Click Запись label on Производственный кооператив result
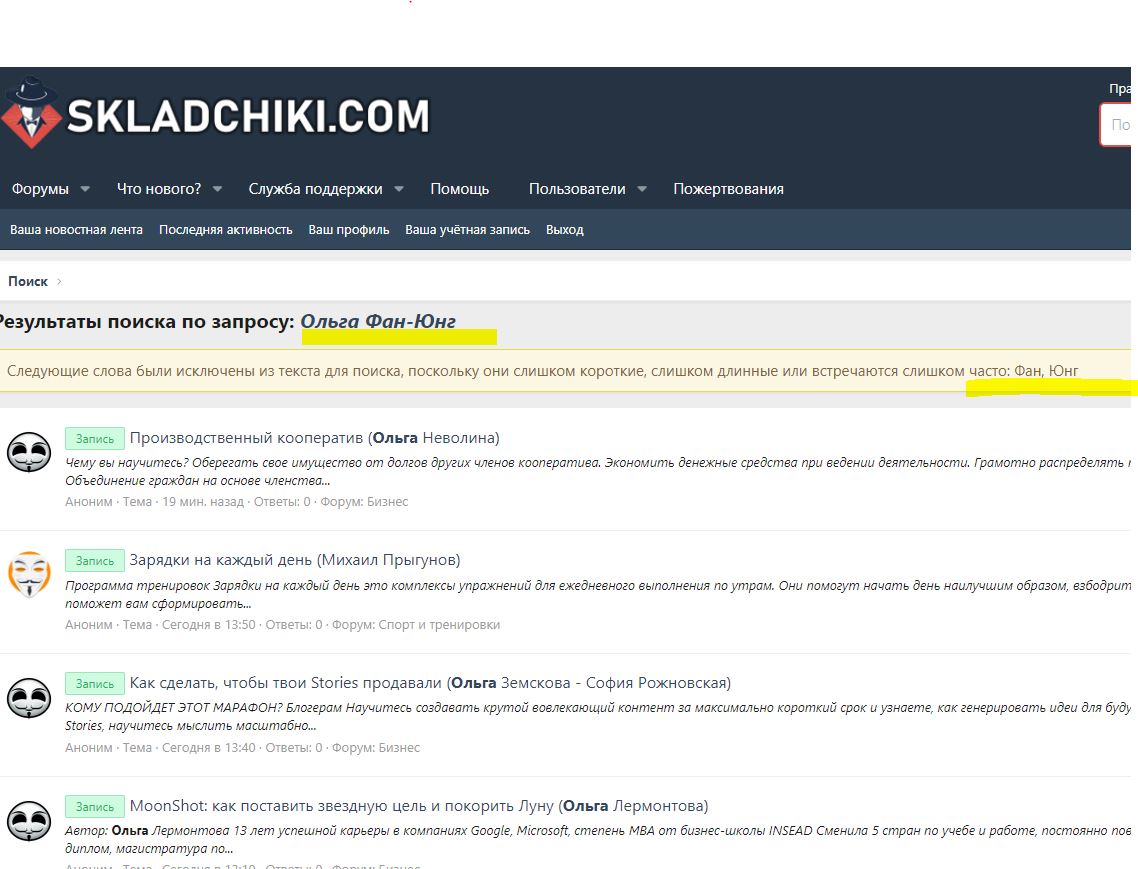The width and height of the screenshot is (1138, 869). 94,438
